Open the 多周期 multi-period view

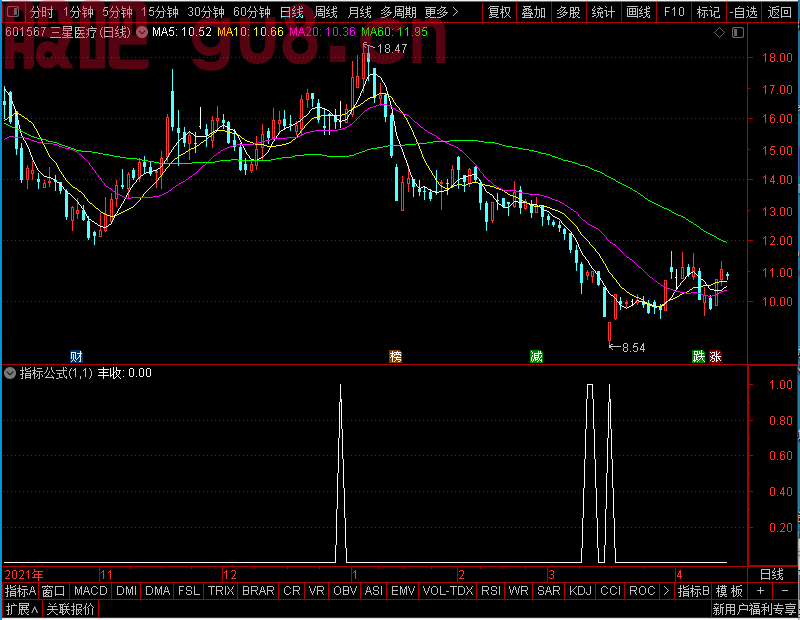click(x=398, y=12)
